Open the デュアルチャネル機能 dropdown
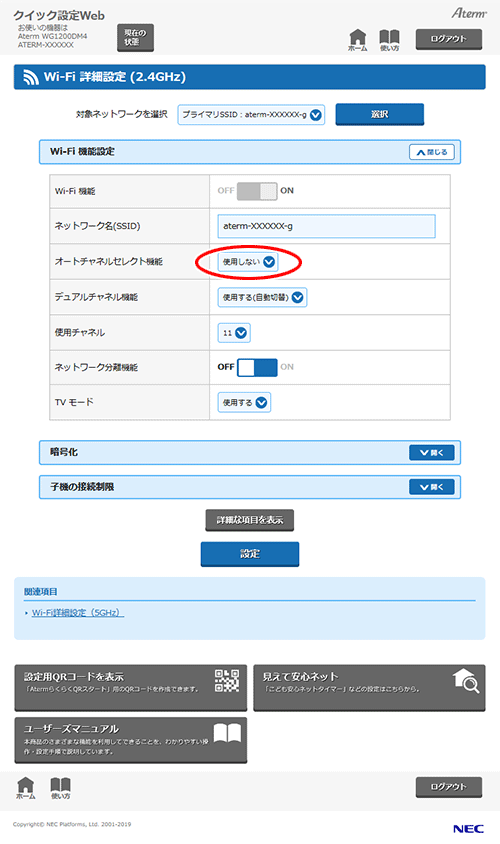Image resolution: width=500 pixels, height=844 pixels. [x=262, y=297]
